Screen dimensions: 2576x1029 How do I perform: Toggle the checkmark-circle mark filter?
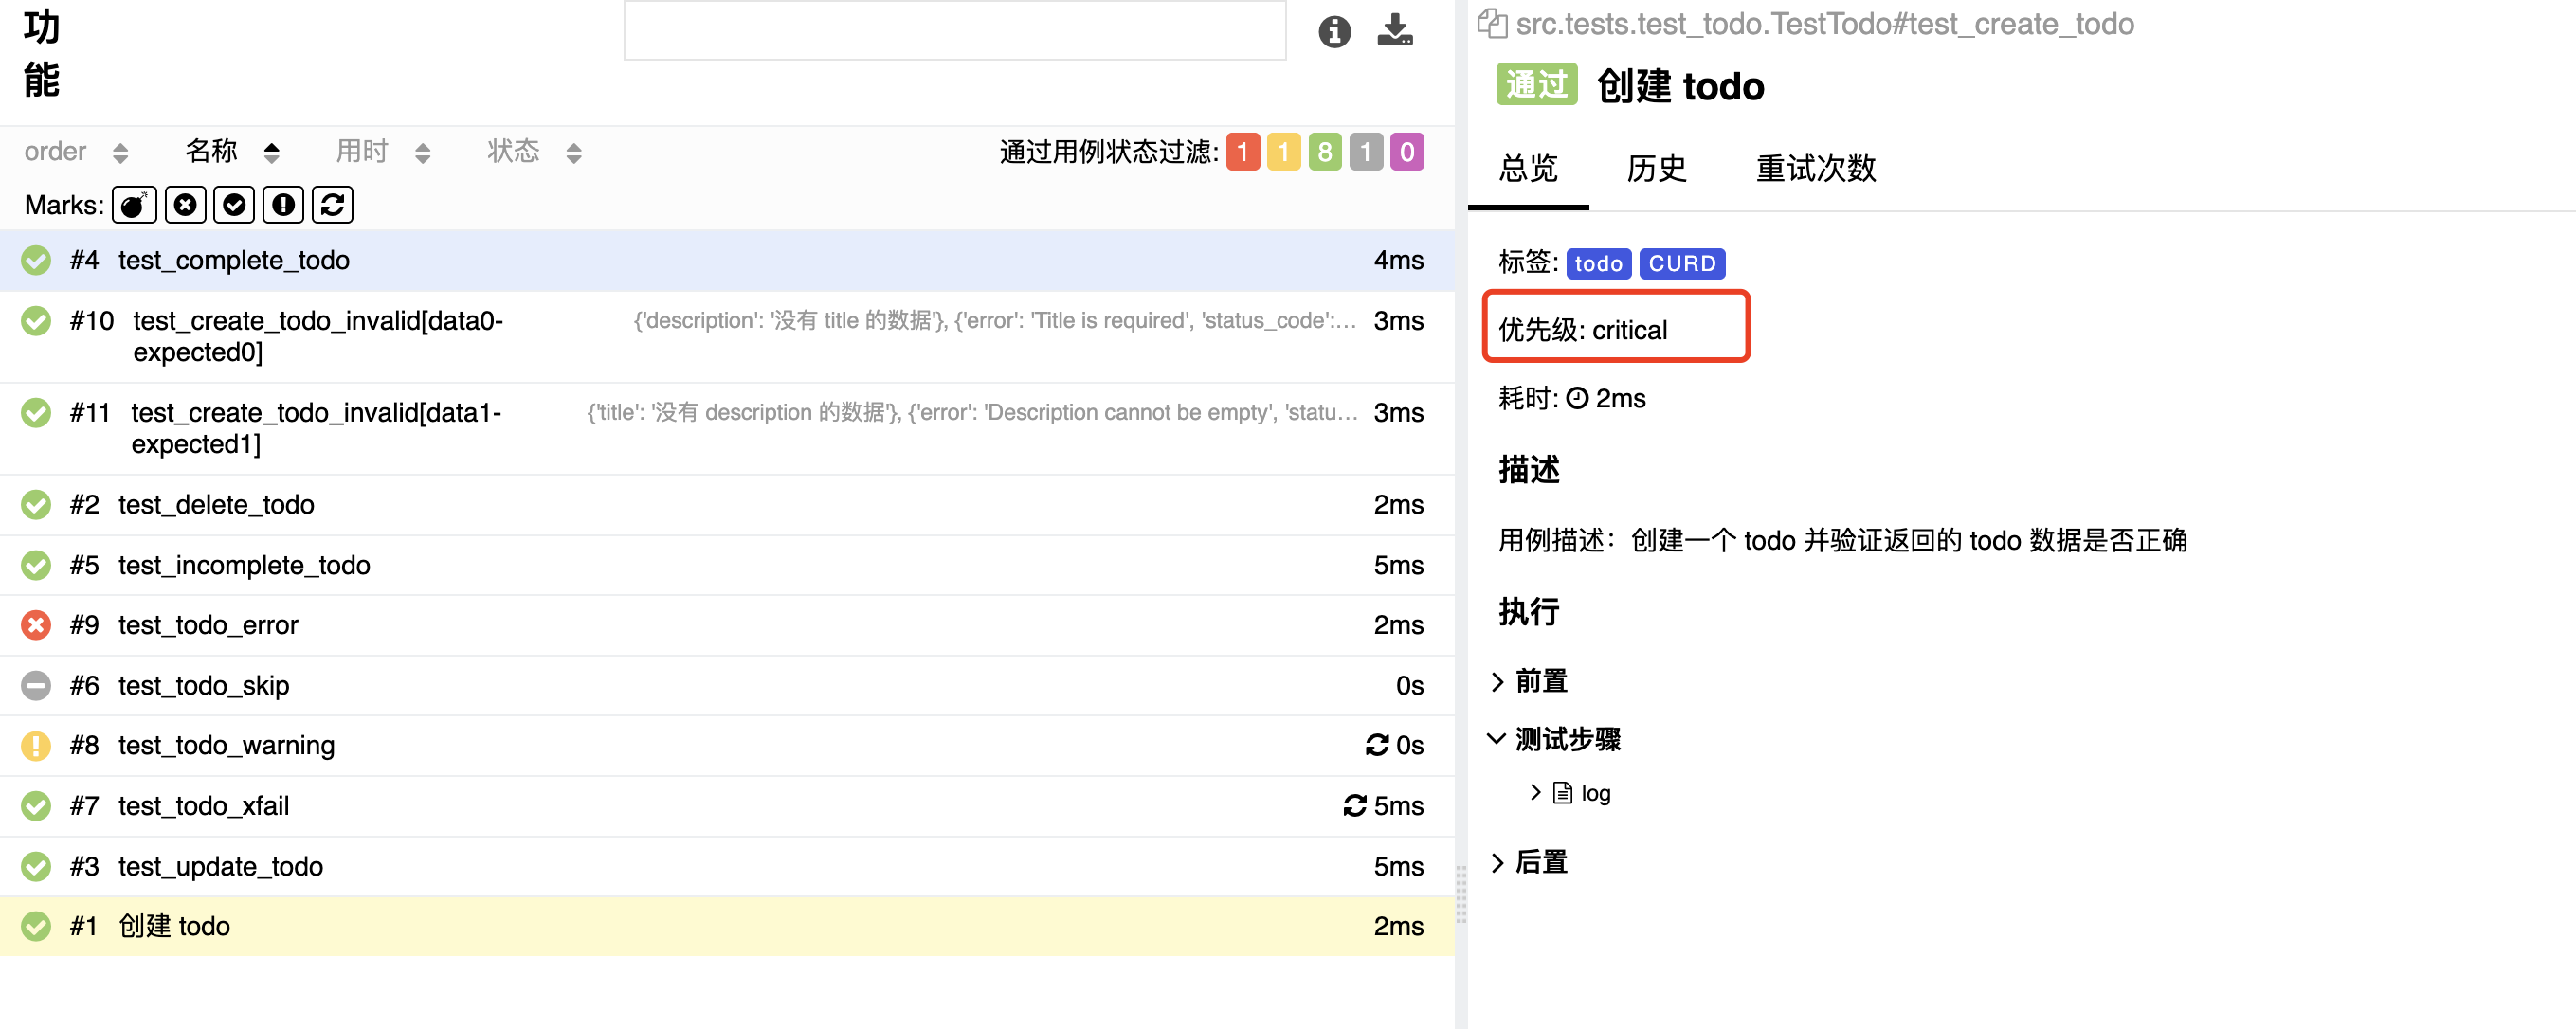[x=234, y=205]
